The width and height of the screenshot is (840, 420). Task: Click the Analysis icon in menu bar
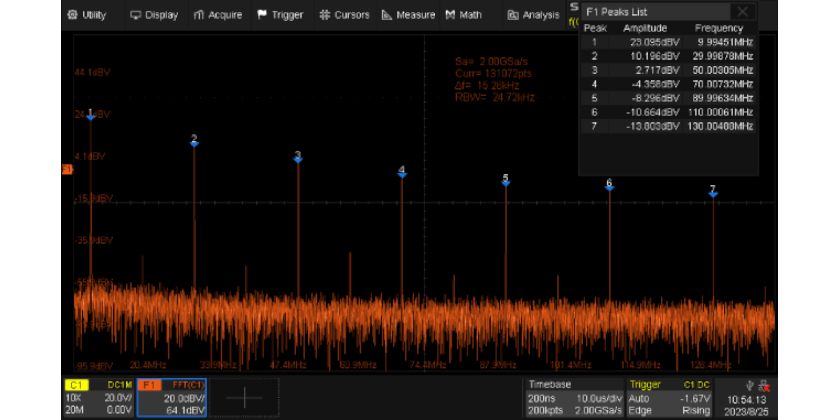(x=513, y=15)
